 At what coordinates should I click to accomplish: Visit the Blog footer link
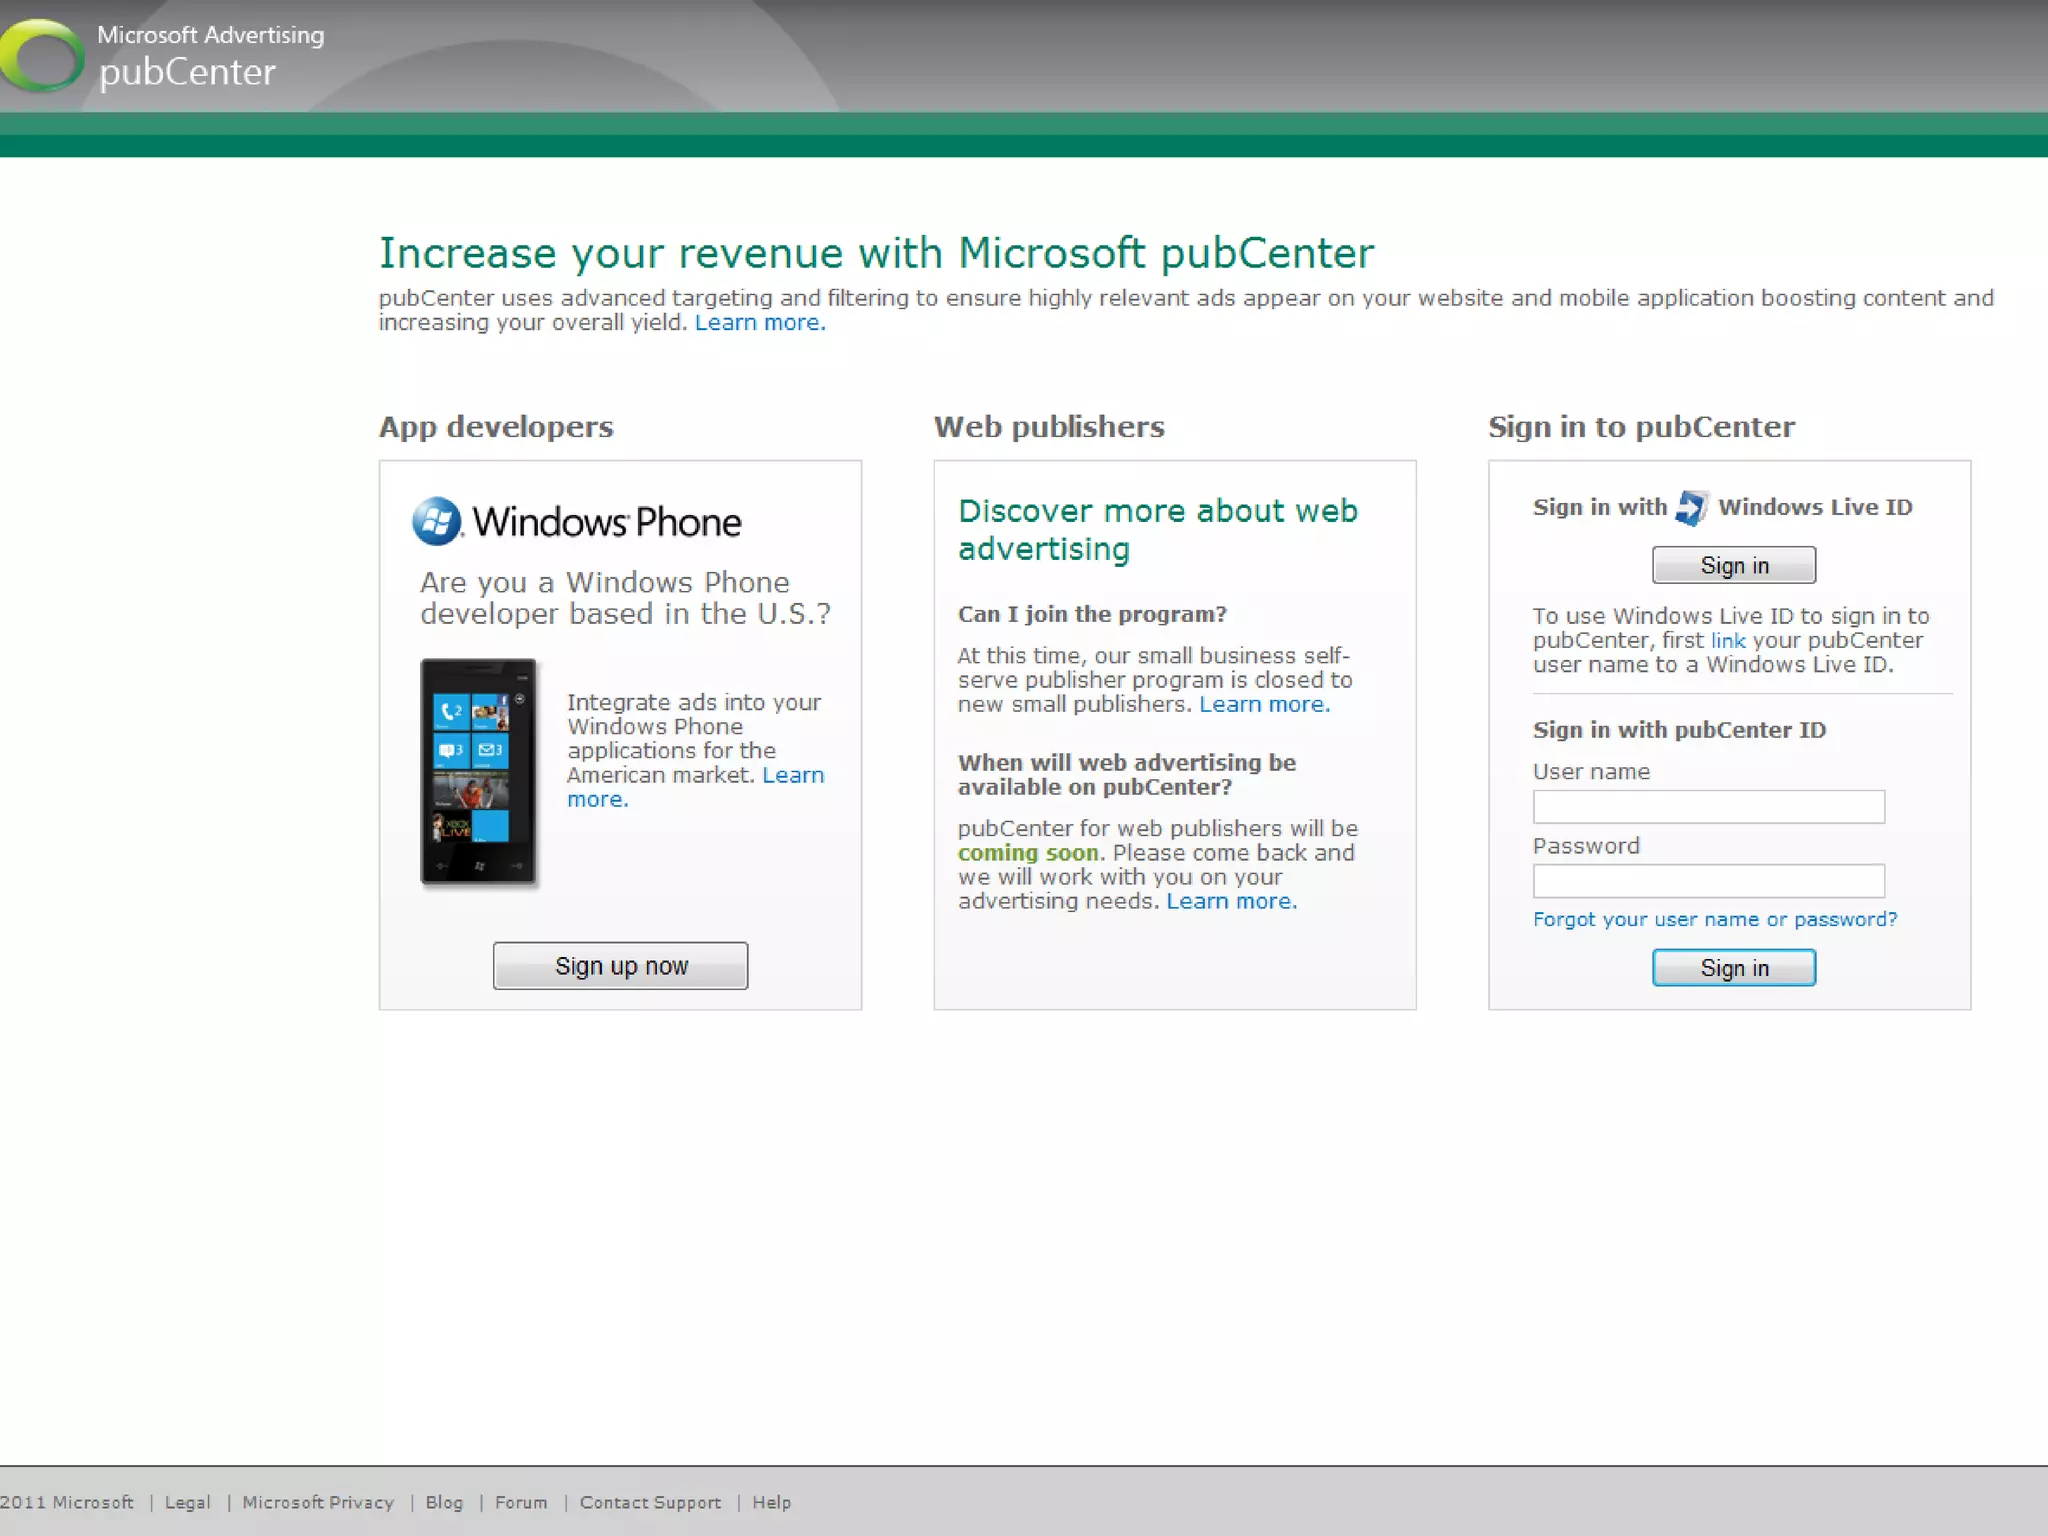(444, 1502)
